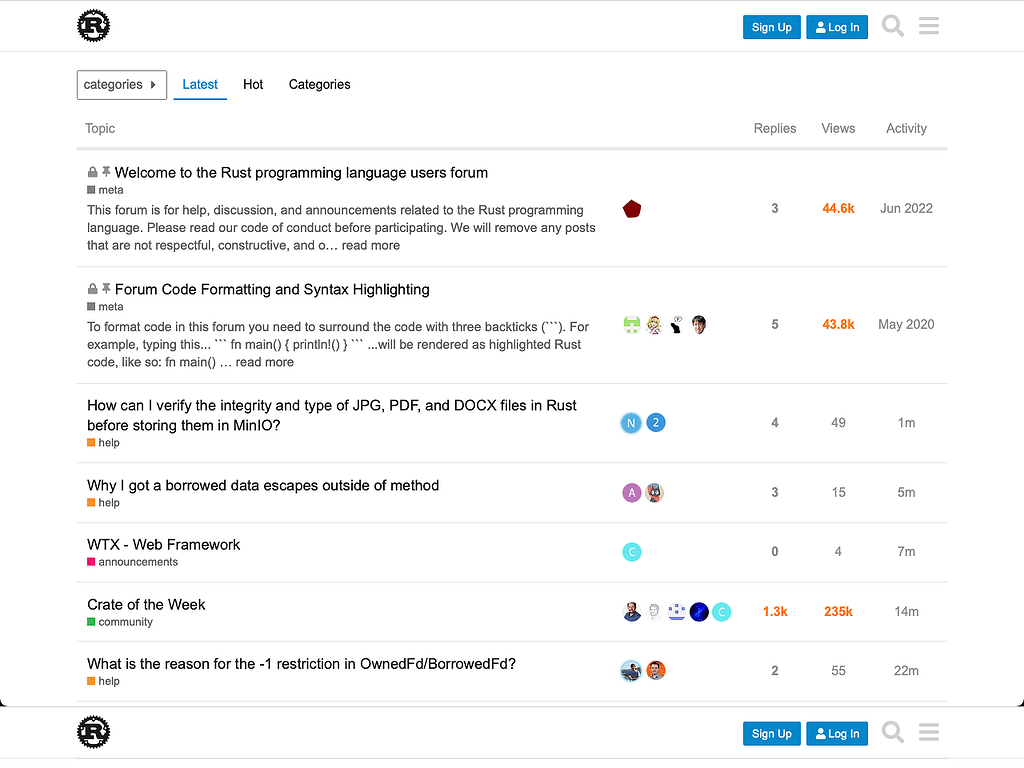Click 'read more' on Welcome post excerpt
This screenshot has height=768, width=1024.
coord(370,245)
